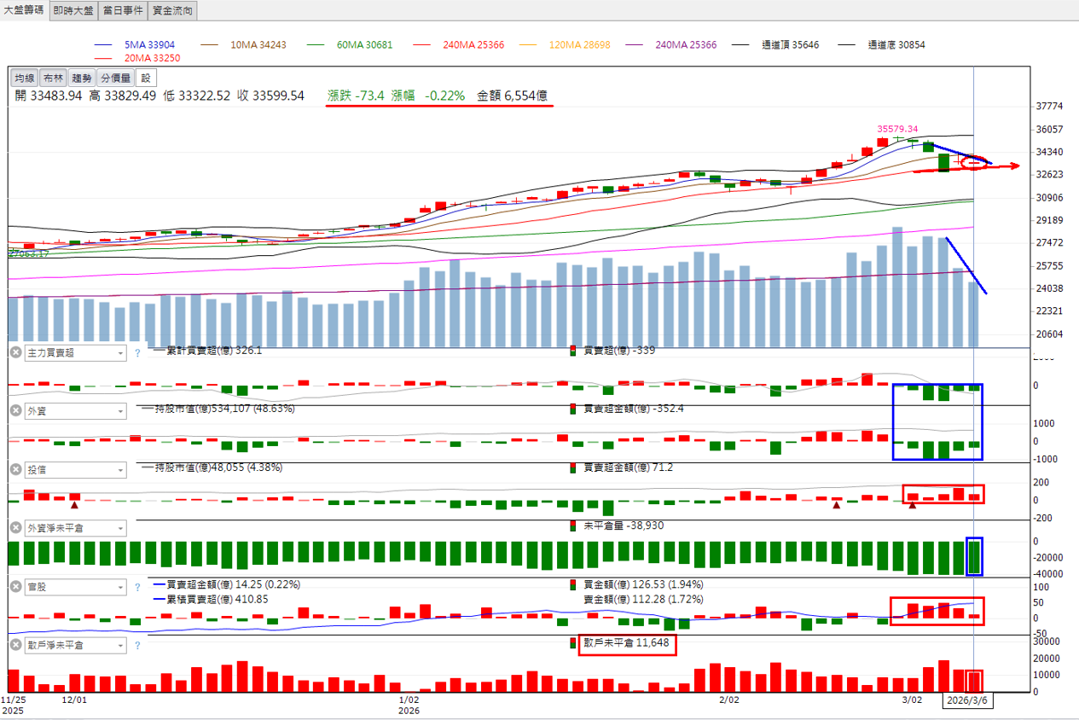Close the 外資 indicator panel
Image resolution: width=1079 pixels, height=720 pixels.
pos(16,411)
